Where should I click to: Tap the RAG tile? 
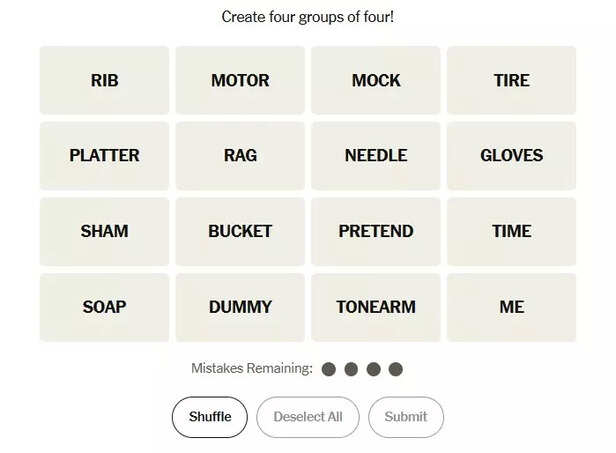click(x=240, y=155)
